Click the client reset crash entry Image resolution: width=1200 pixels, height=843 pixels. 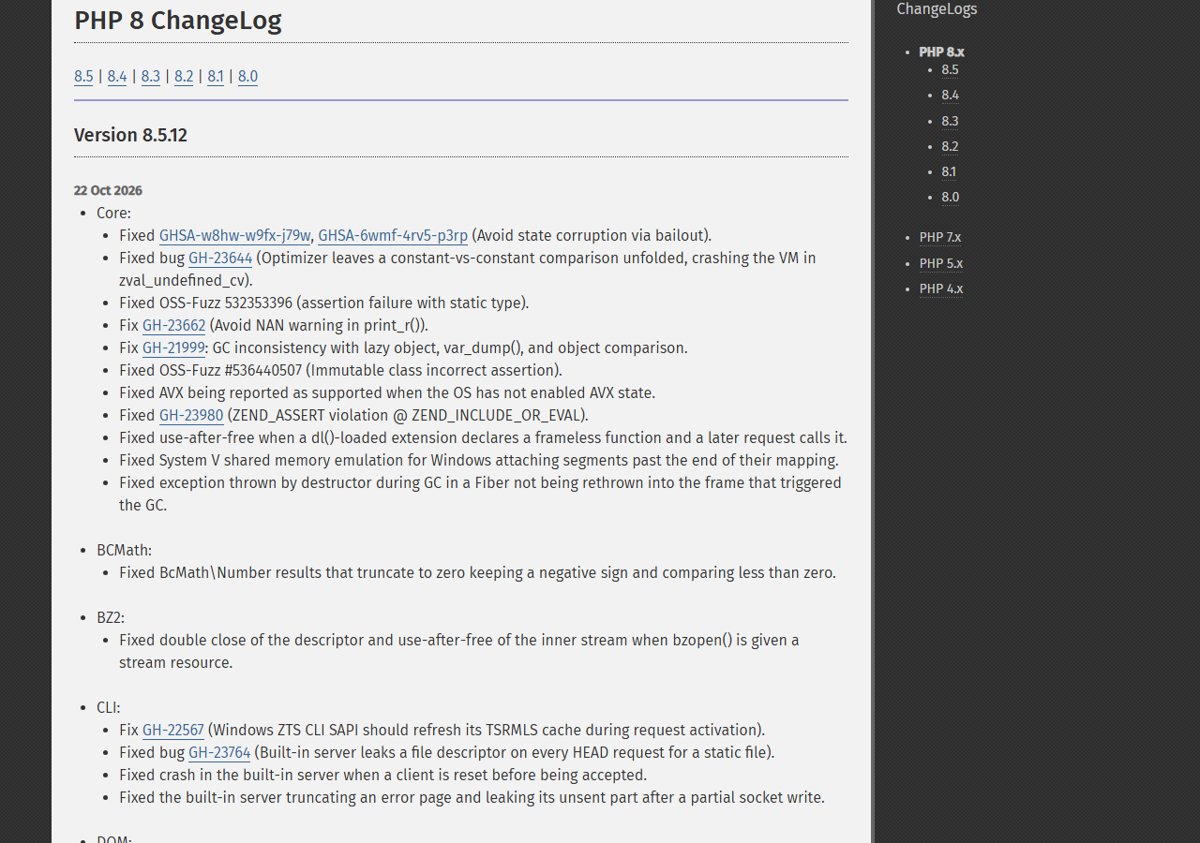[383, 775]
